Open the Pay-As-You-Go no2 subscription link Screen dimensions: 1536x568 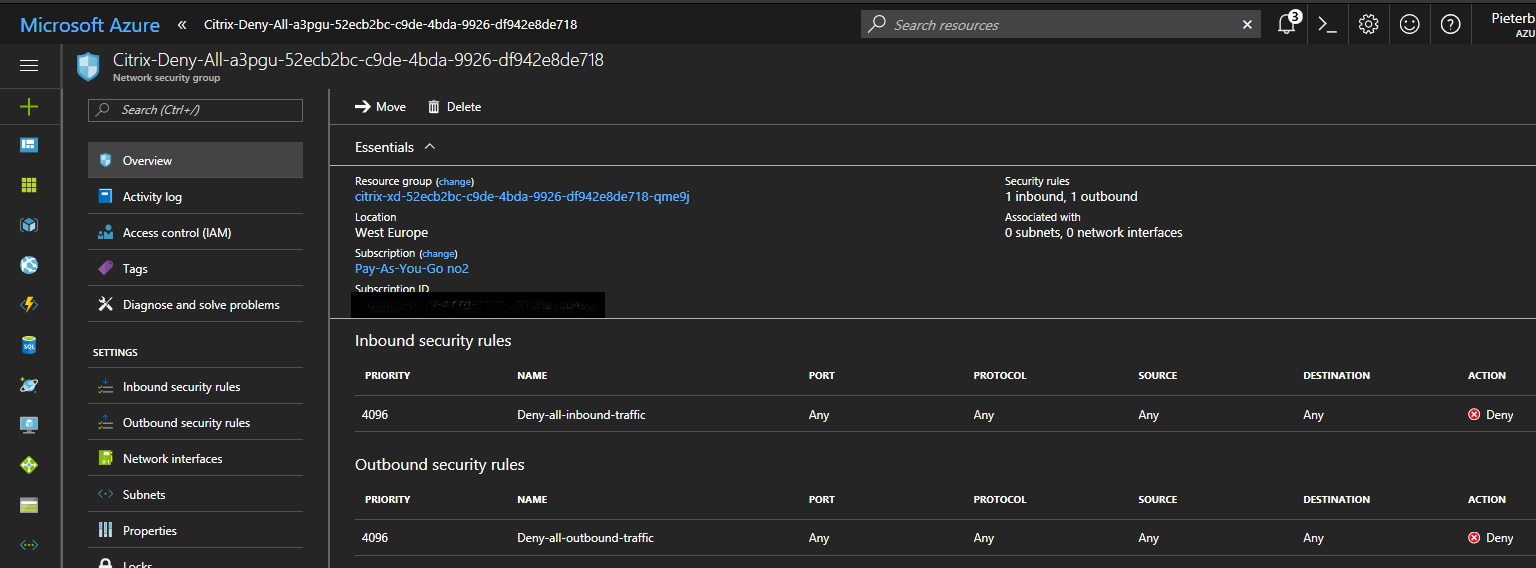(x=411, y=268)
